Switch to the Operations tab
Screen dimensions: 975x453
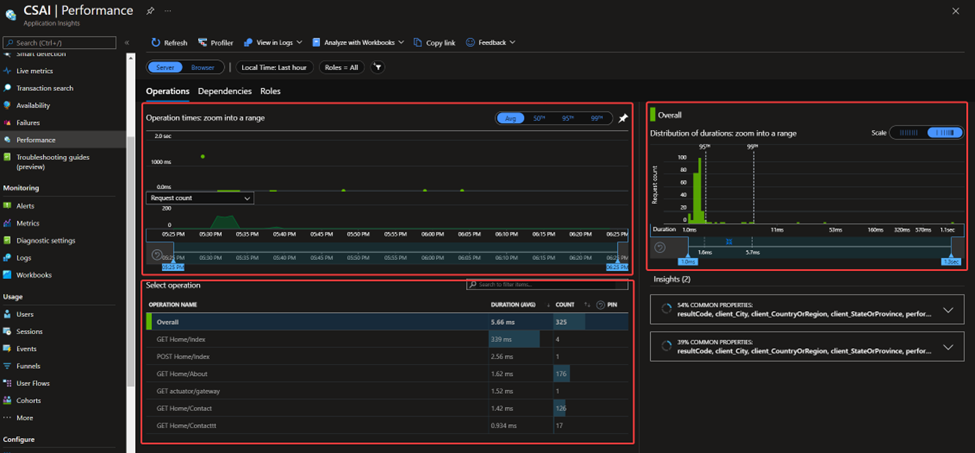pos(168,91)
